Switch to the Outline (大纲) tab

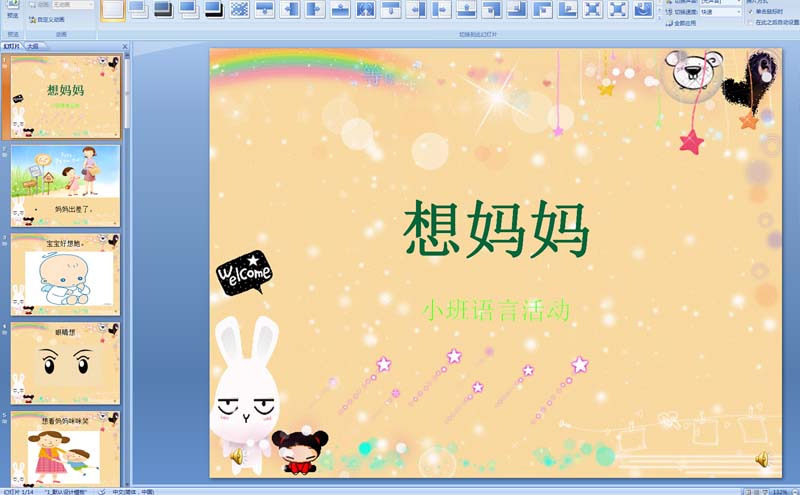(33, 46)
